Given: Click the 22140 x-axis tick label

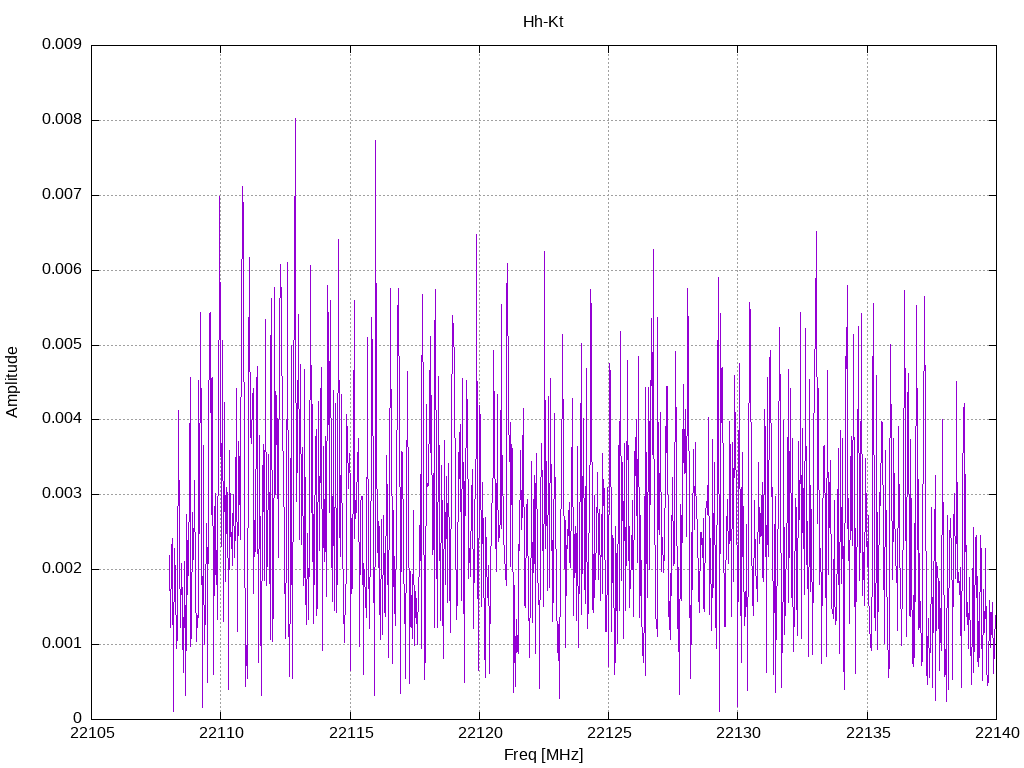Looking at the screenshot, I should coord(997,733).
